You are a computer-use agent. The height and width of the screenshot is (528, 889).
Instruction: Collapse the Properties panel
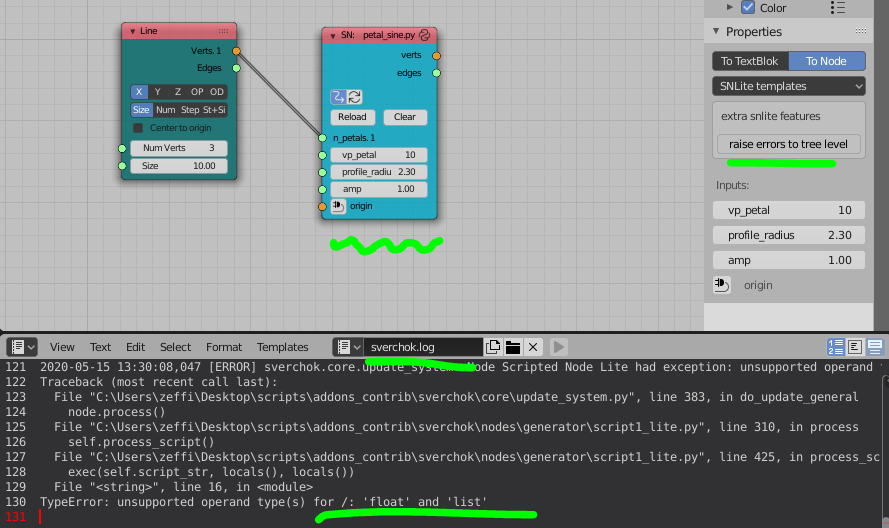[716, 32]
